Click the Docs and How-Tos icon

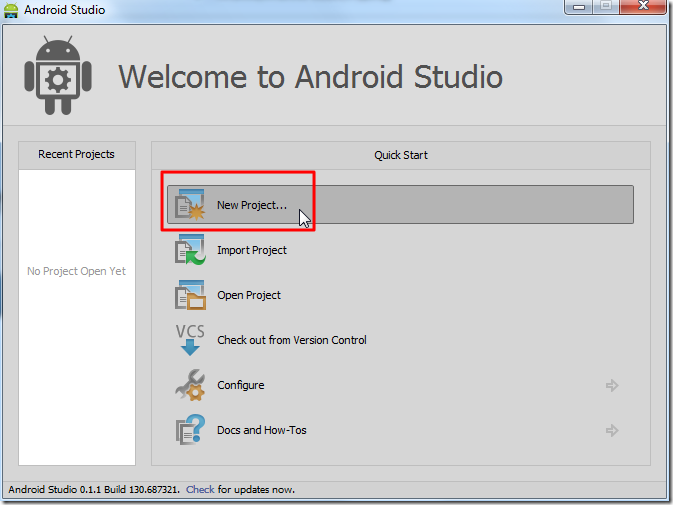point(190,430)
